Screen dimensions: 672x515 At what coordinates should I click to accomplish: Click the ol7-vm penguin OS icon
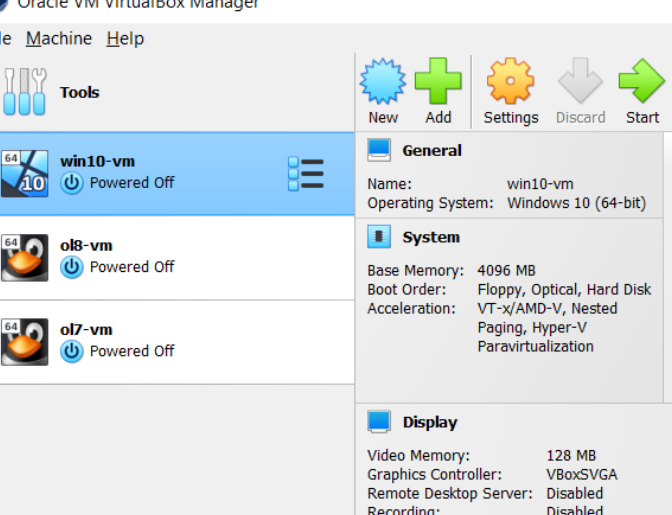(x=24, y=342)
